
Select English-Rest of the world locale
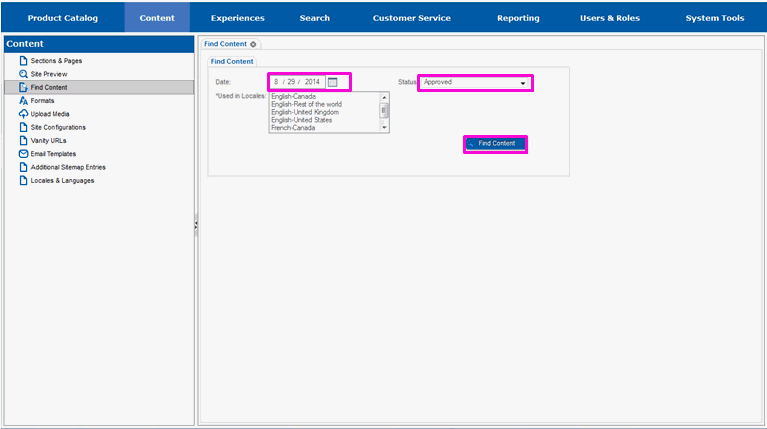[307, 104]
